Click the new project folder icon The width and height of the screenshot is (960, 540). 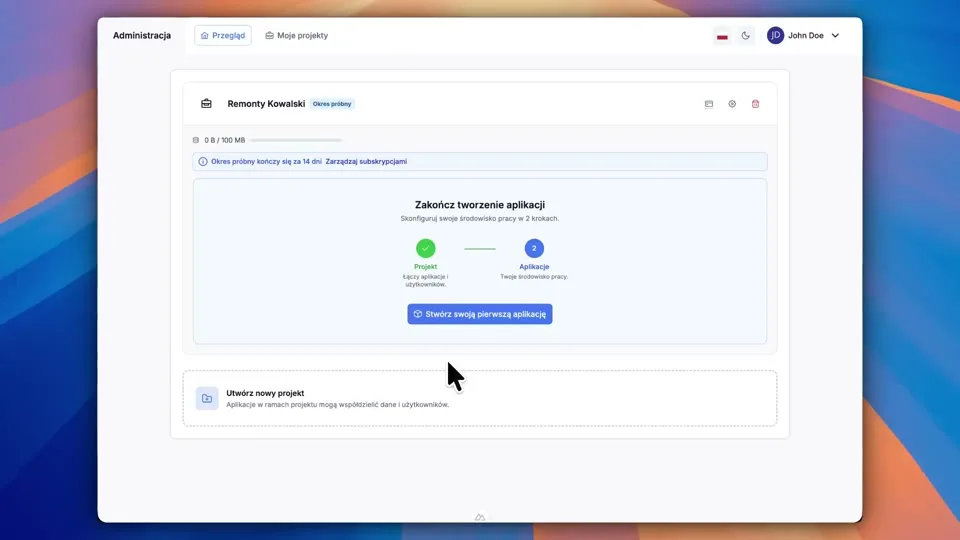click(x=207, y=398)
